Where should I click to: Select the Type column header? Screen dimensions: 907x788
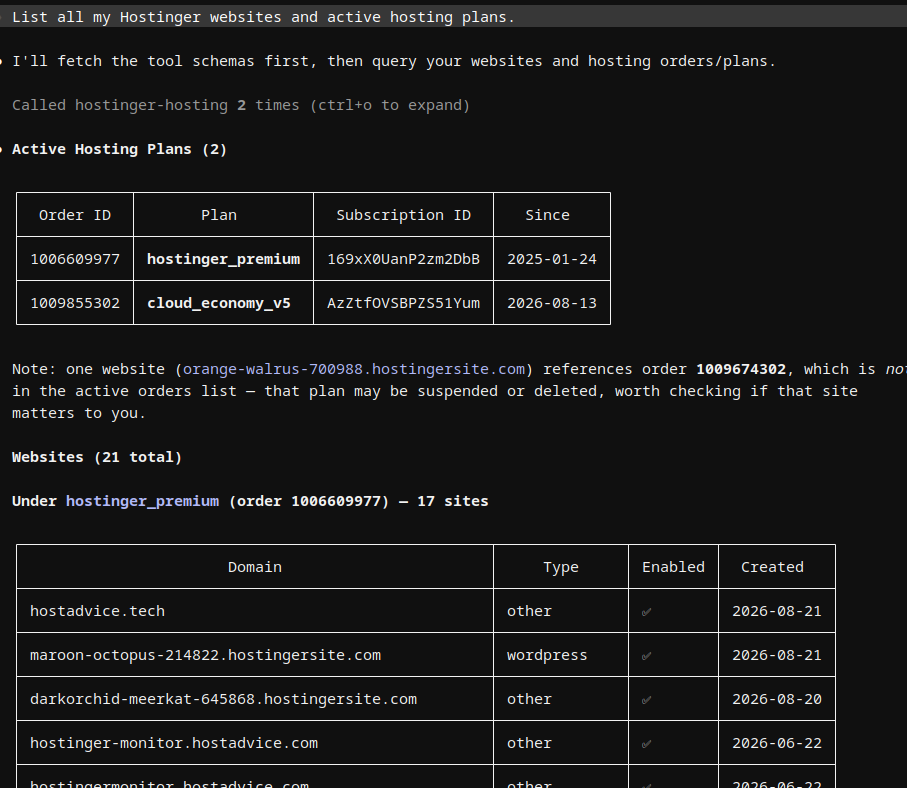(561, 567)
